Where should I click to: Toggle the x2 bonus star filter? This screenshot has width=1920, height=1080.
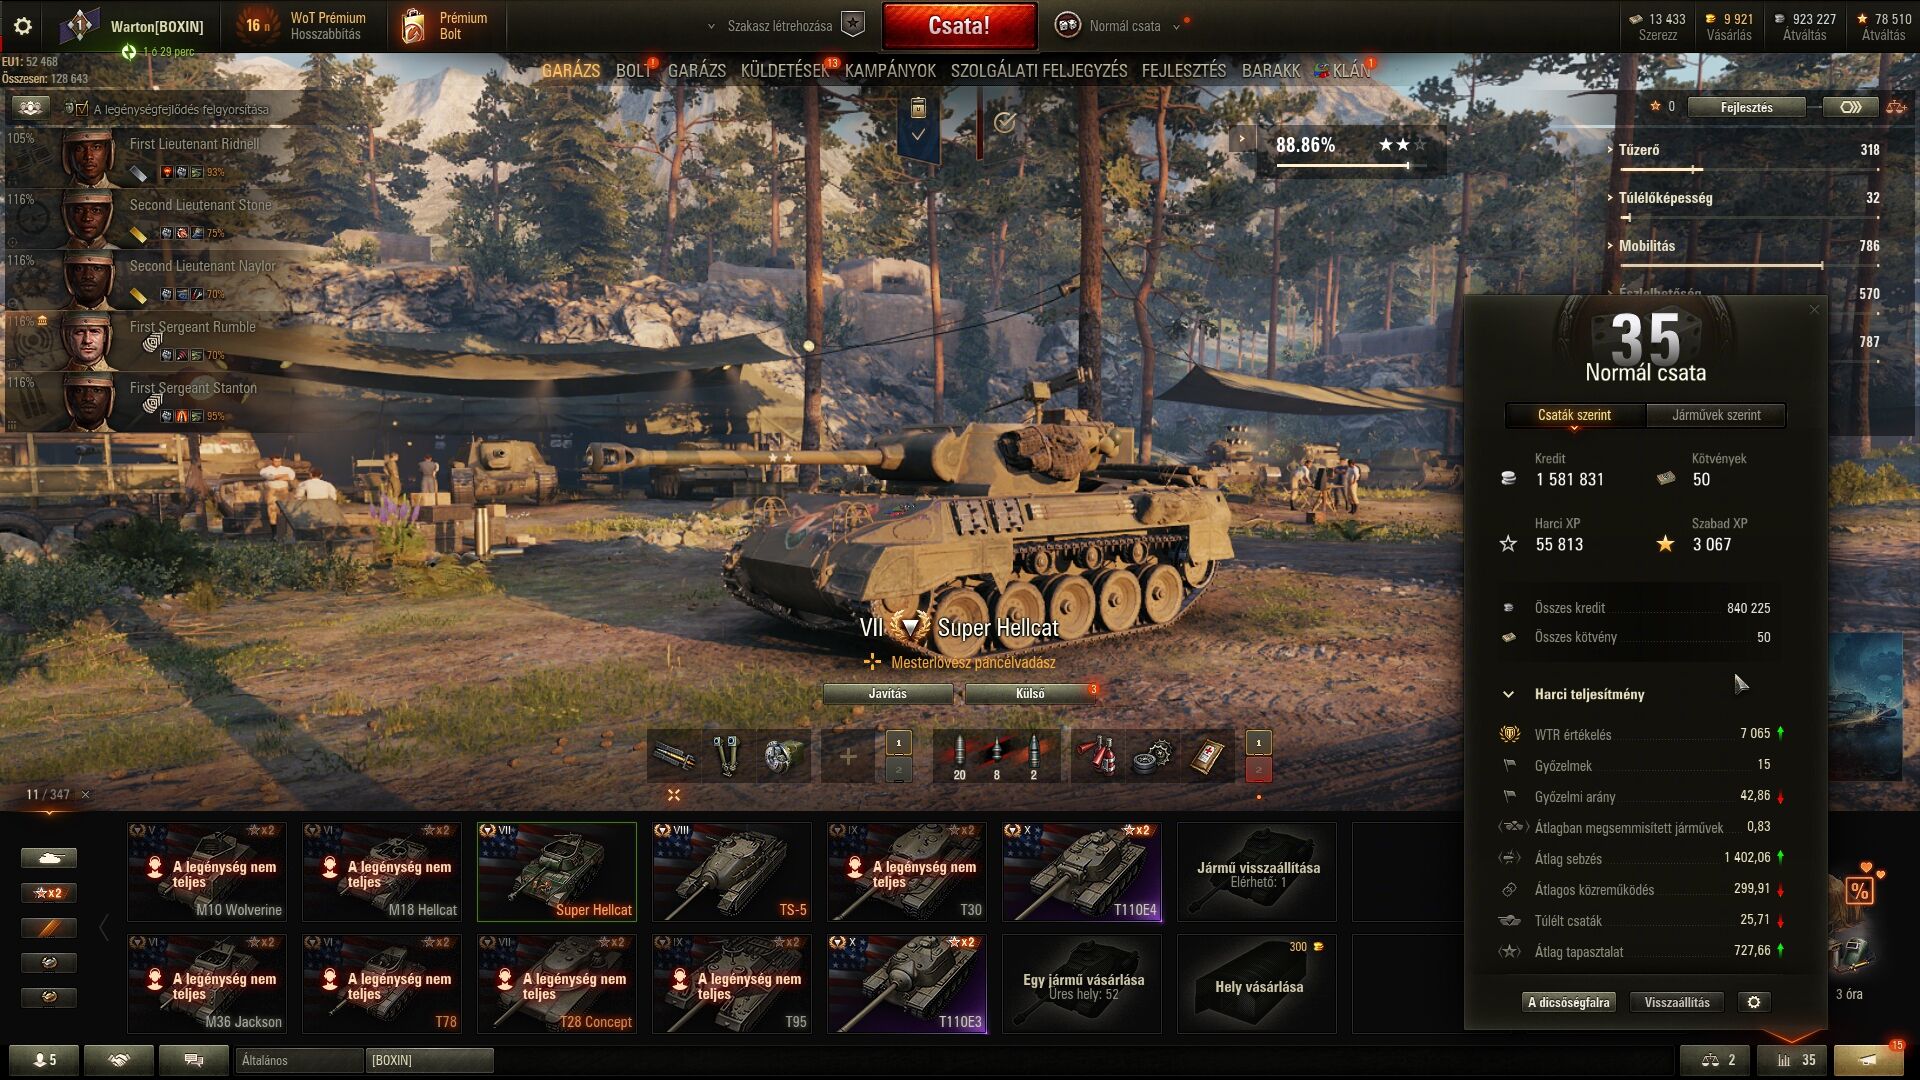coord(49,892)
